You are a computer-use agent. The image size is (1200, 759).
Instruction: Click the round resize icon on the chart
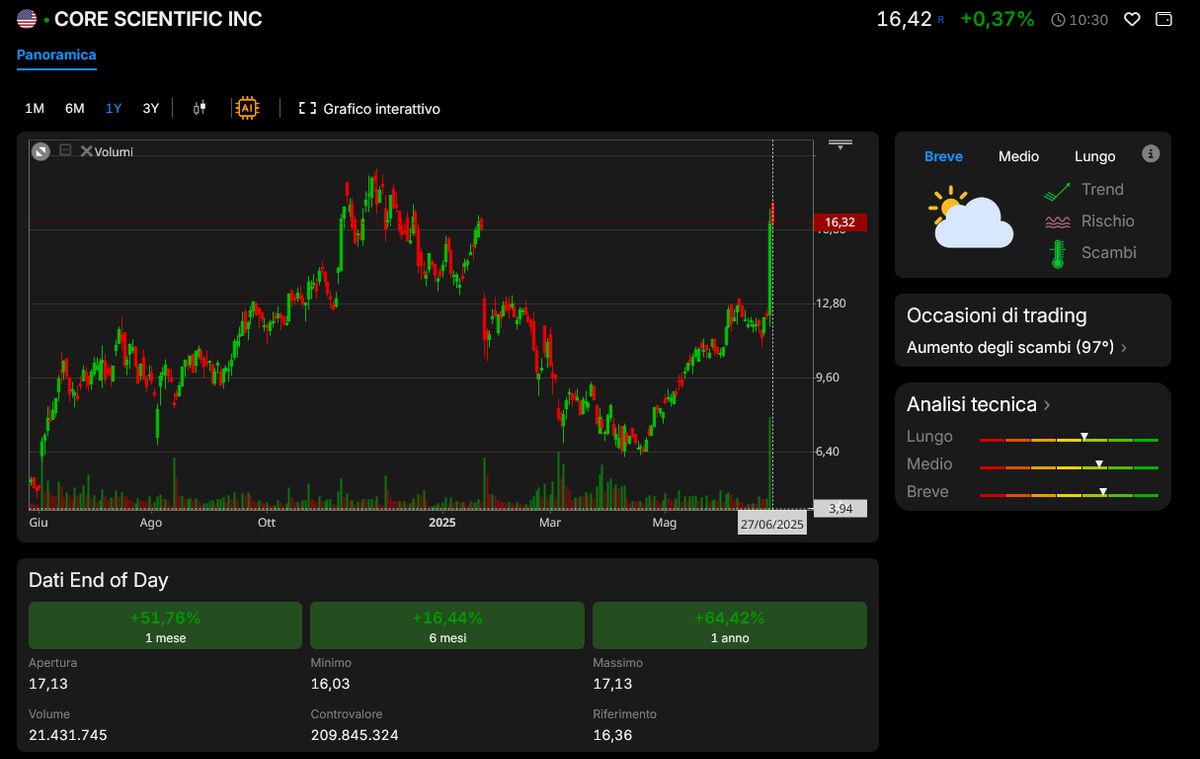pyautogui.click(x=40, y=151)
